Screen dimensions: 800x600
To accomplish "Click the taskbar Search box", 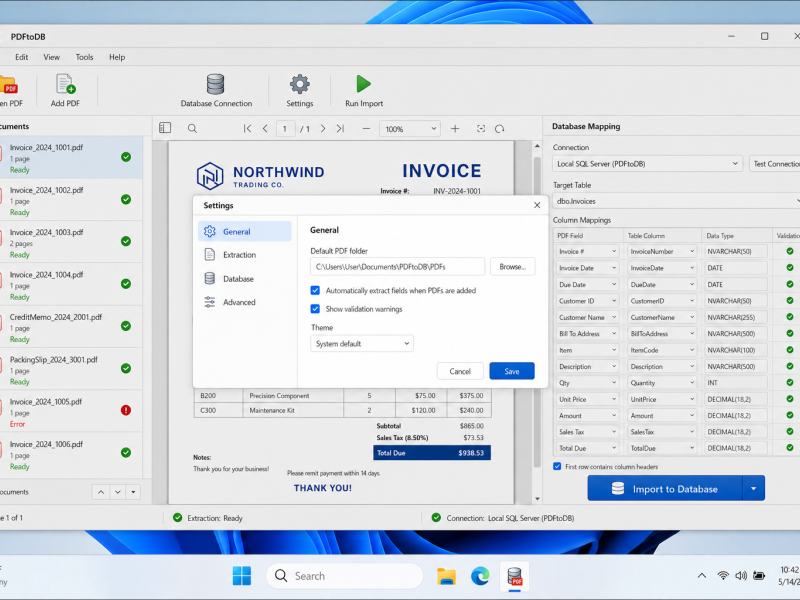I will [344, 576].
